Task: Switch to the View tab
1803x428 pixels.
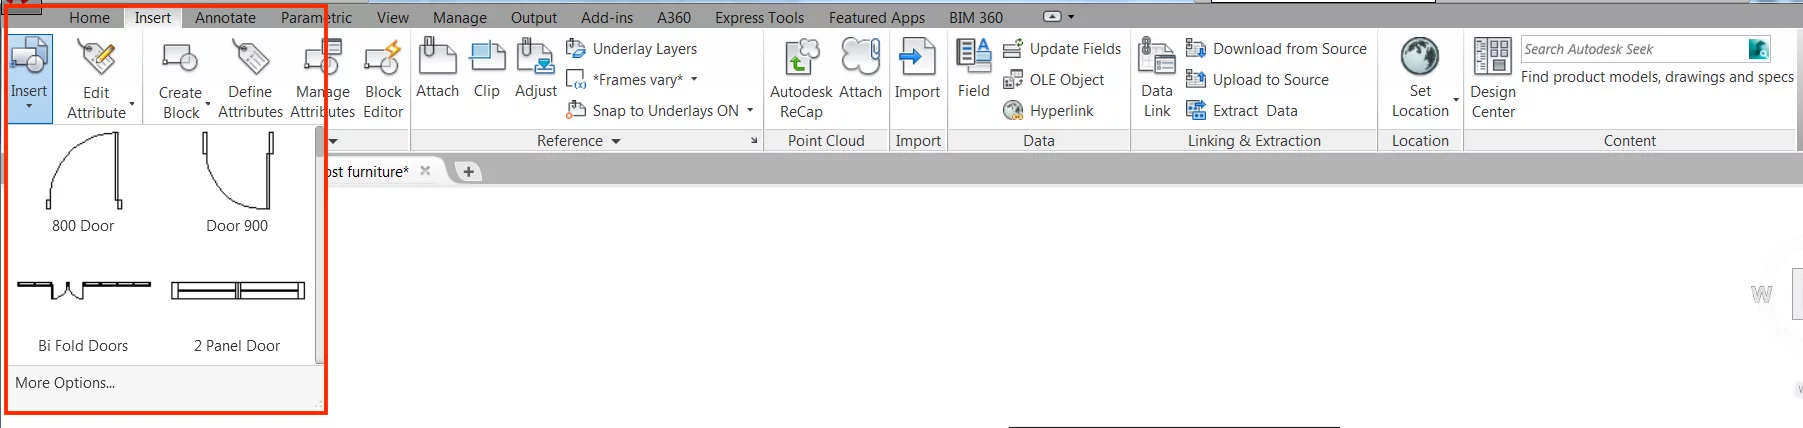Action: click(x=393, y=17)
